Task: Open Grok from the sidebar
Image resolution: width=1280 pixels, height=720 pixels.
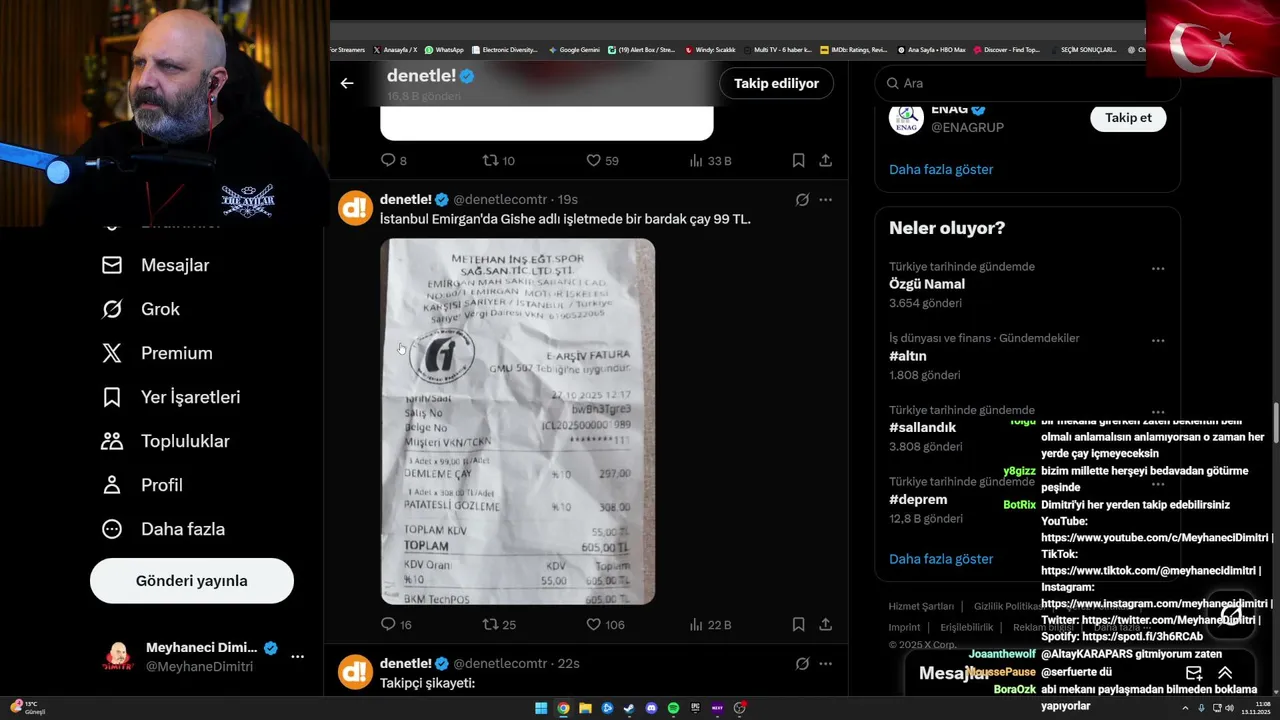Action: click(140, 309)
